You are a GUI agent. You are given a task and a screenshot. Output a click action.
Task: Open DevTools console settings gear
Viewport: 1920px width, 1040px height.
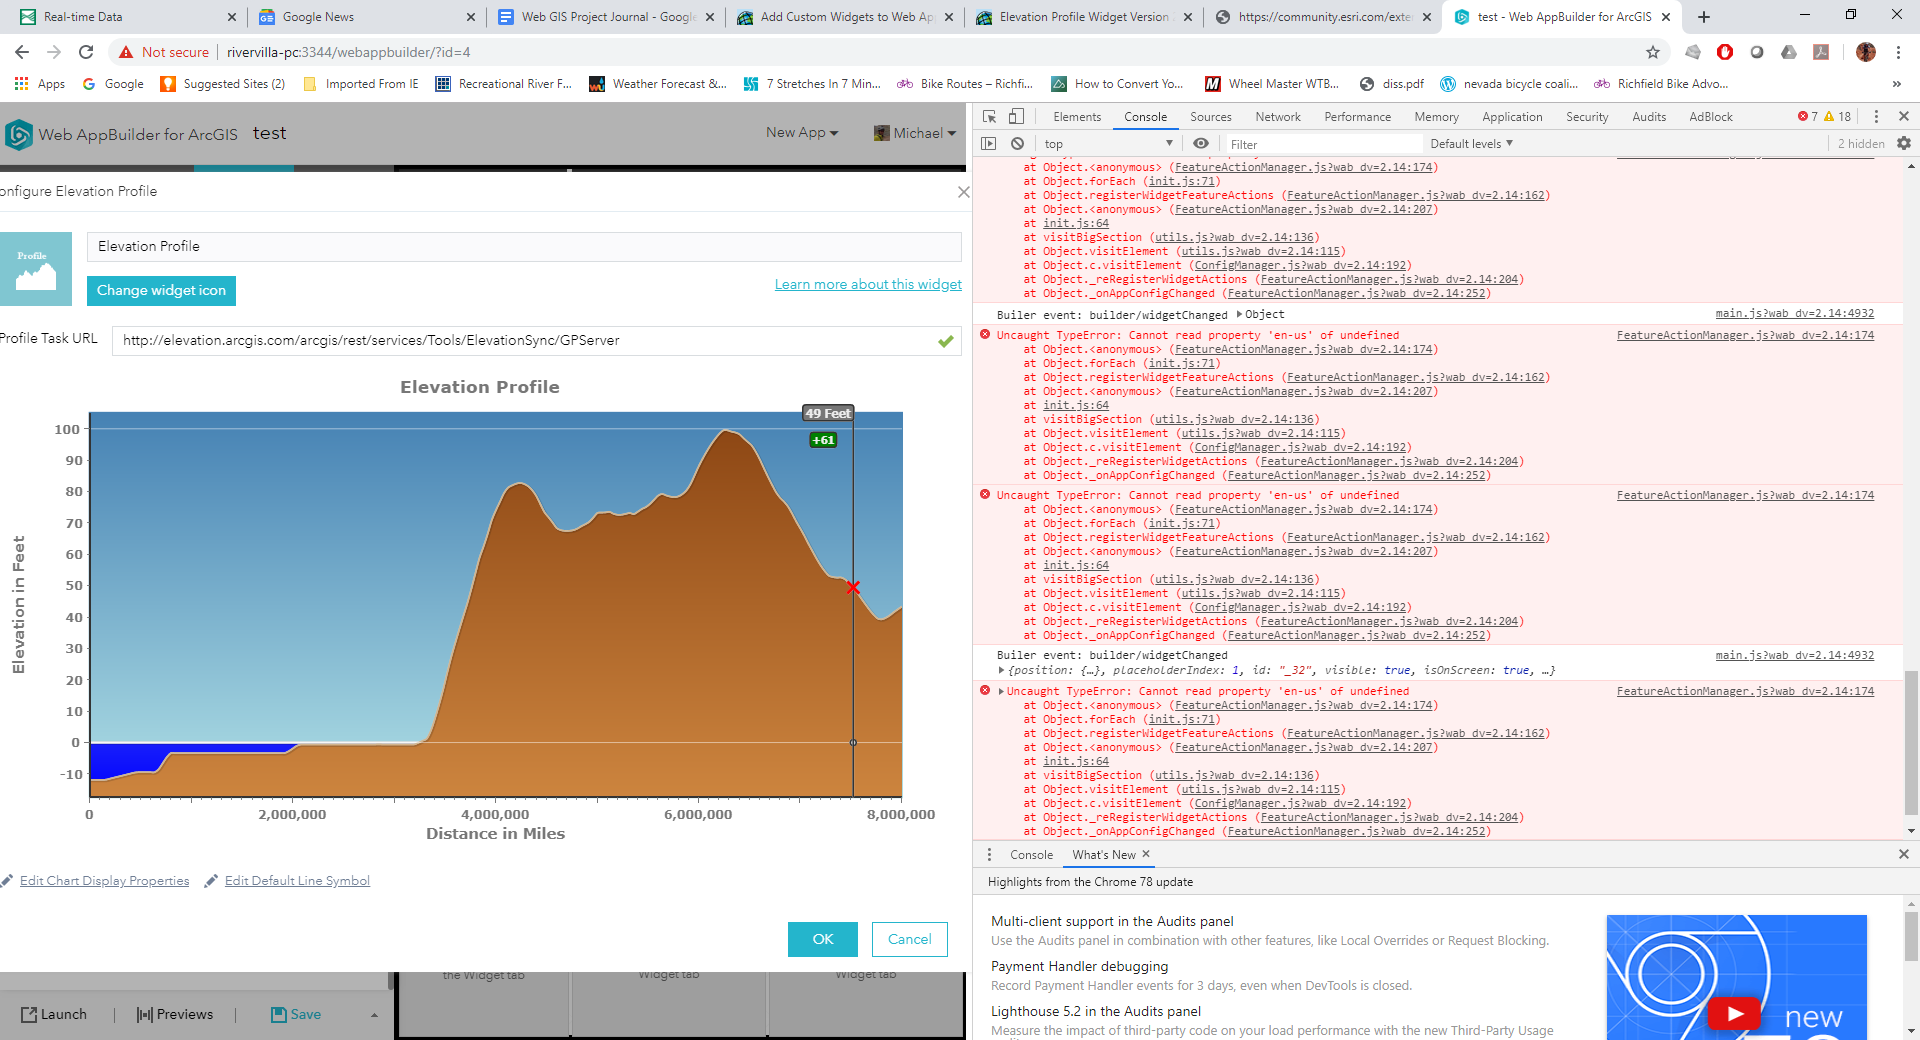pos(1903,143)
